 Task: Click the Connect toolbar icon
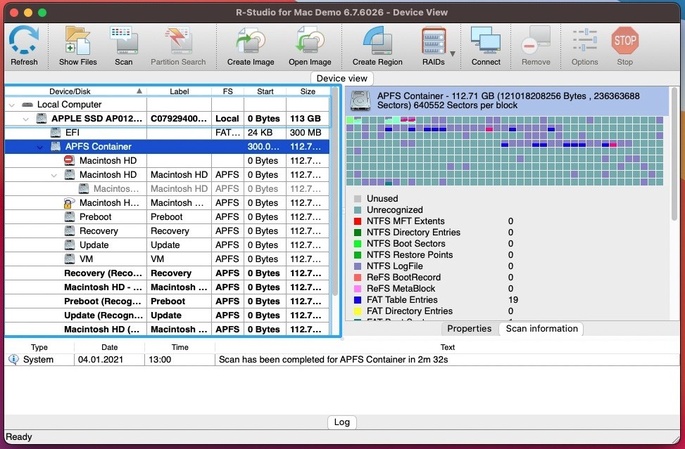(486, 40)
